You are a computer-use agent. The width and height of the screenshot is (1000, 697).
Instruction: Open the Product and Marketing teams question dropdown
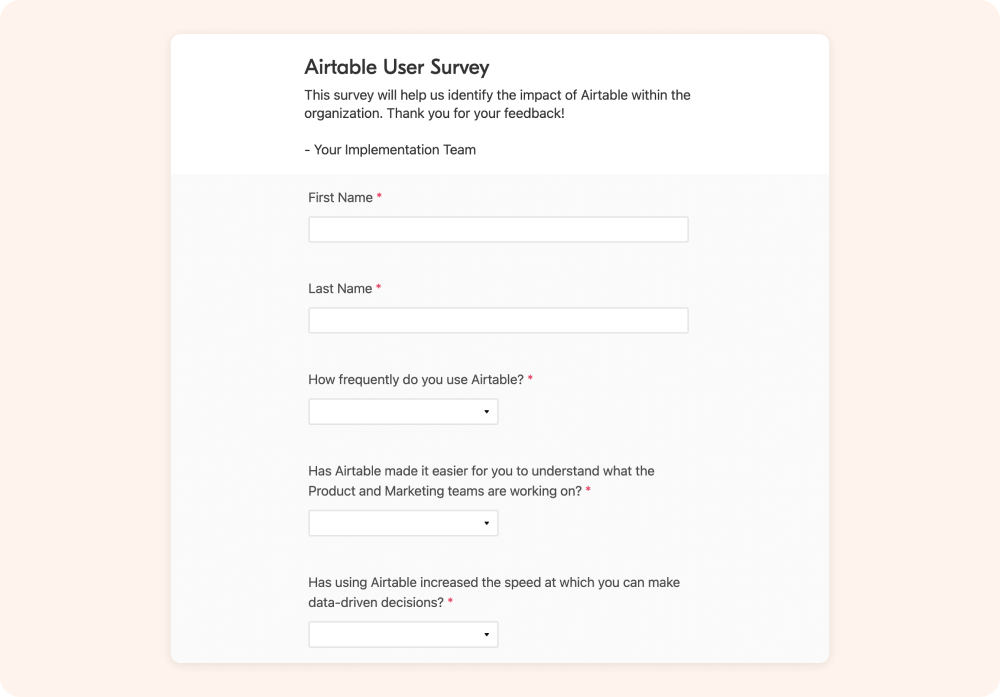click(403, 522)
